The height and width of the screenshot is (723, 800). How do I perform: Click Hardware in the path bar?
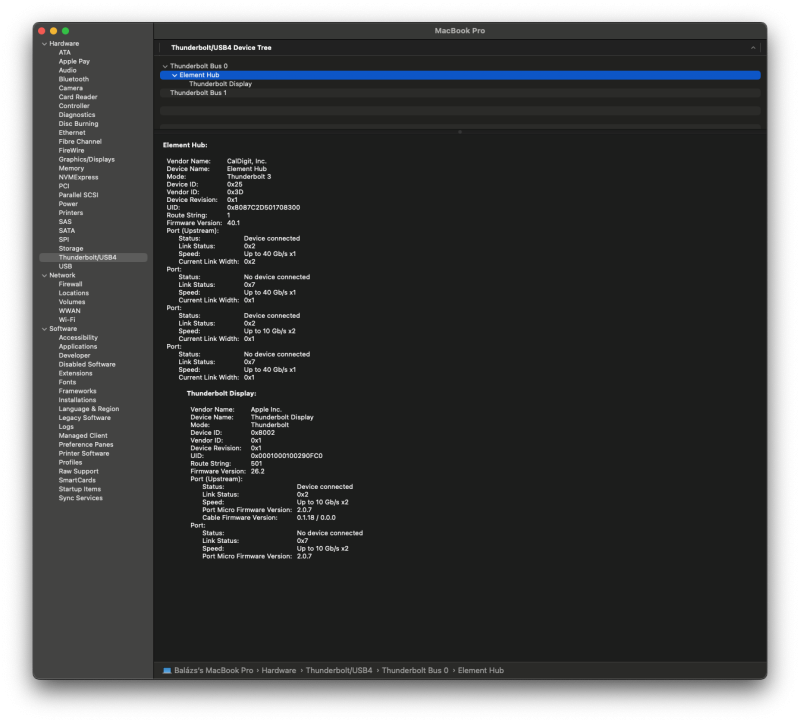279,670
